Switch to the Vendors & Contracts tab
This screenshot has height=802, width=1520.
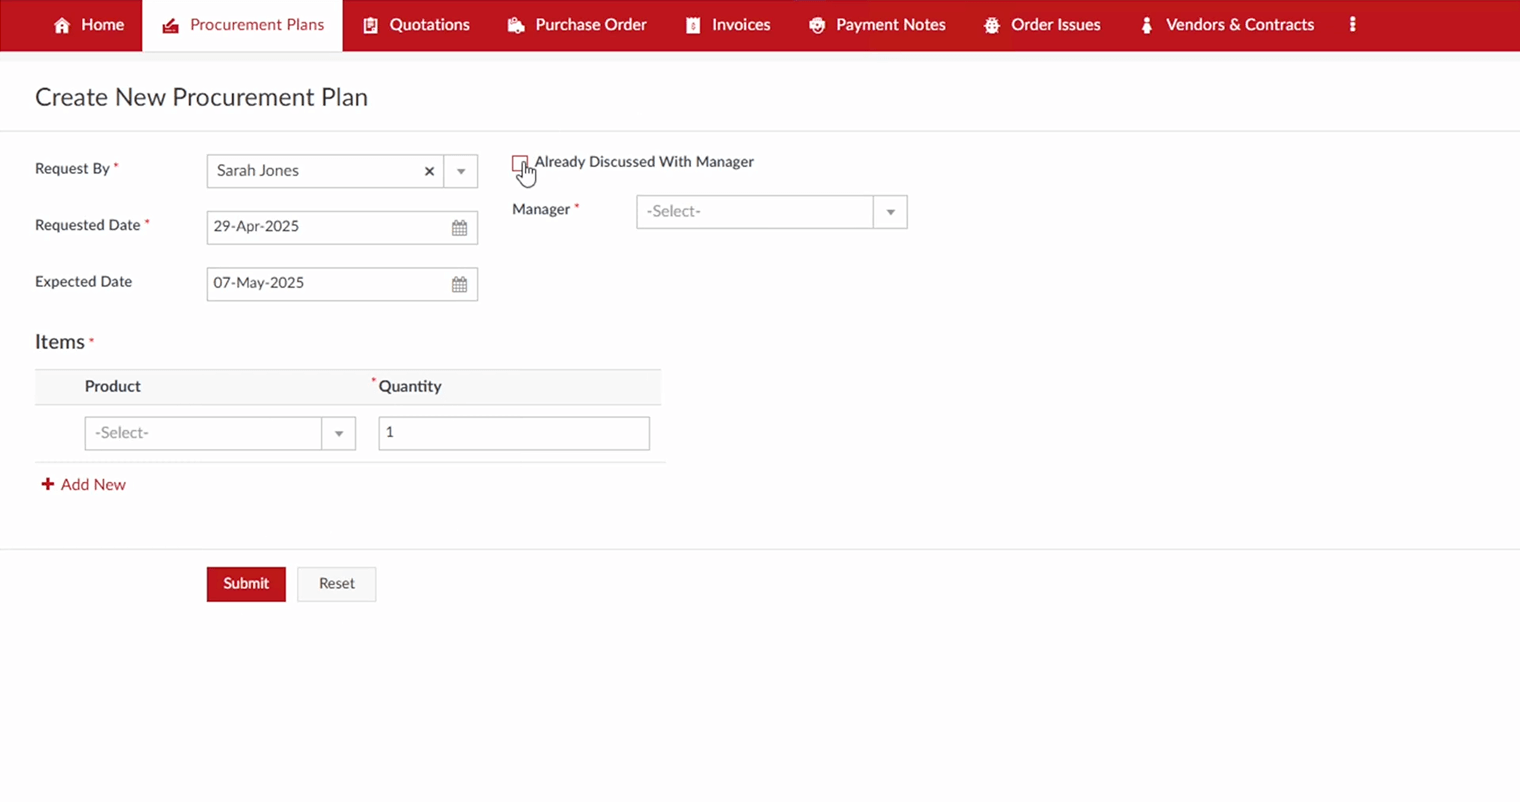(x=1240, y=24)
